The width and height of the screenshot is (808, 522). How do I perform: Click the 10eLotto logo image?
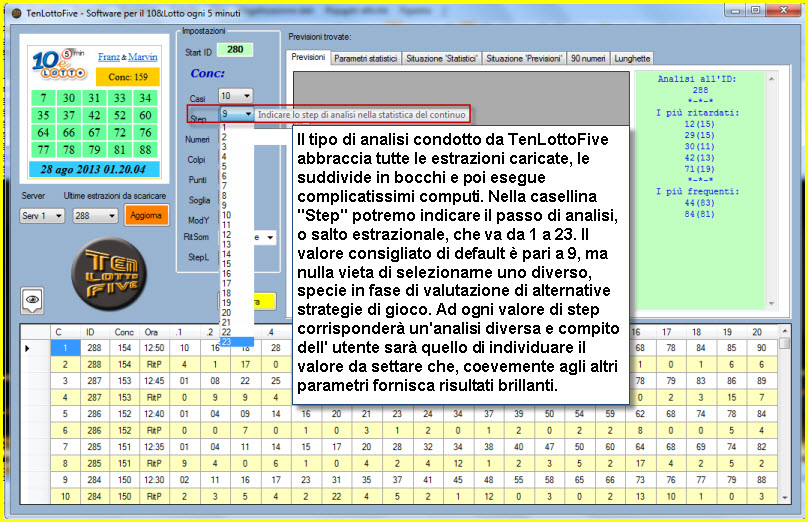pos(59,64)
